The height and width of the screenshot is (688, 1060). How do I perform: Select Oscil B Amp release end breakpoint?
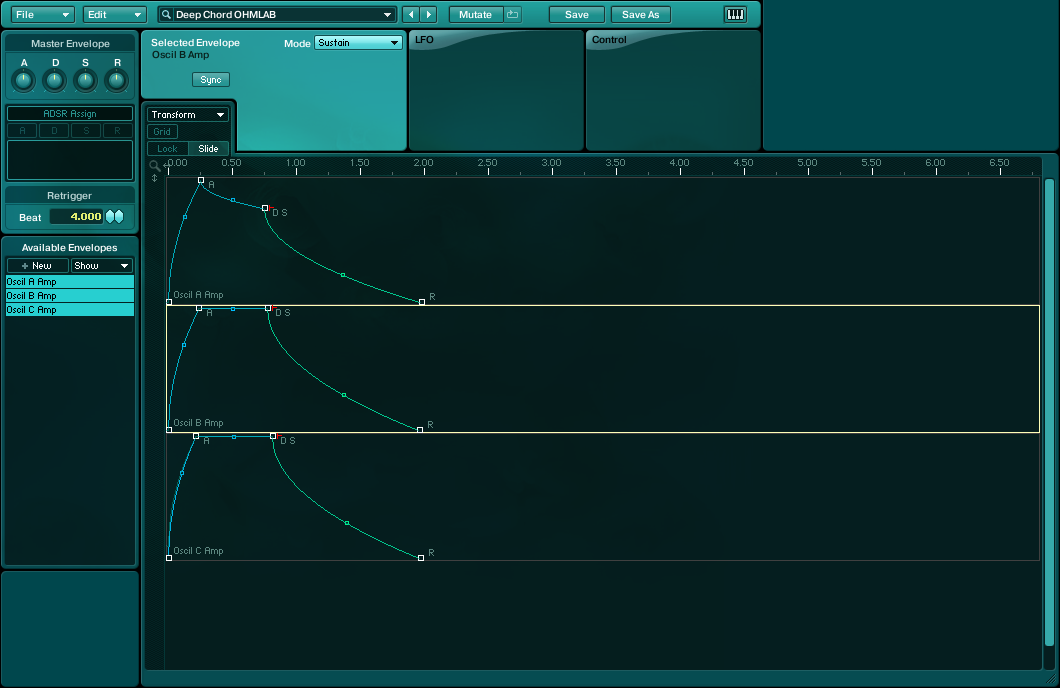(420, 430)
